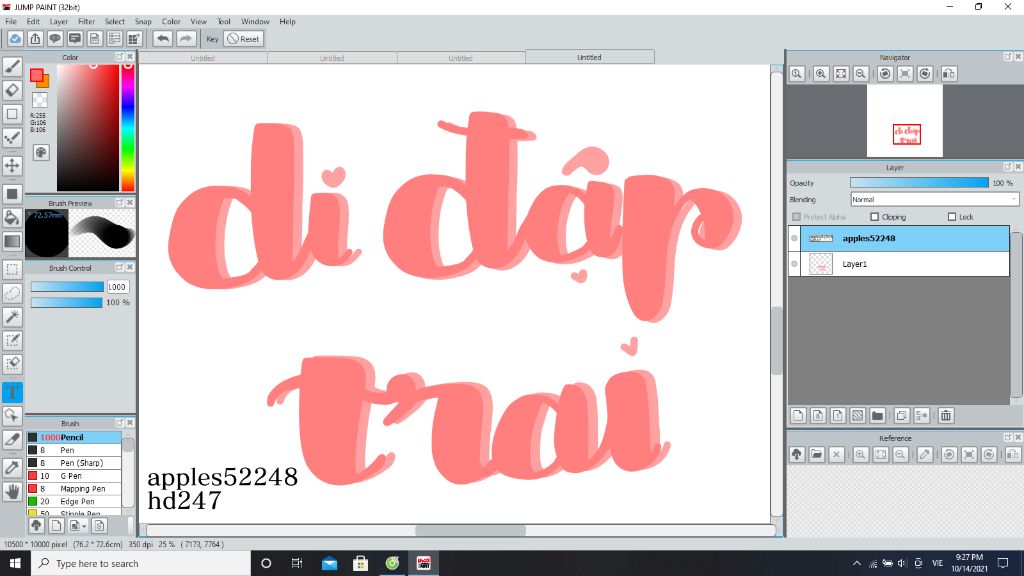Zoom out on the Navigator panel

861,74
